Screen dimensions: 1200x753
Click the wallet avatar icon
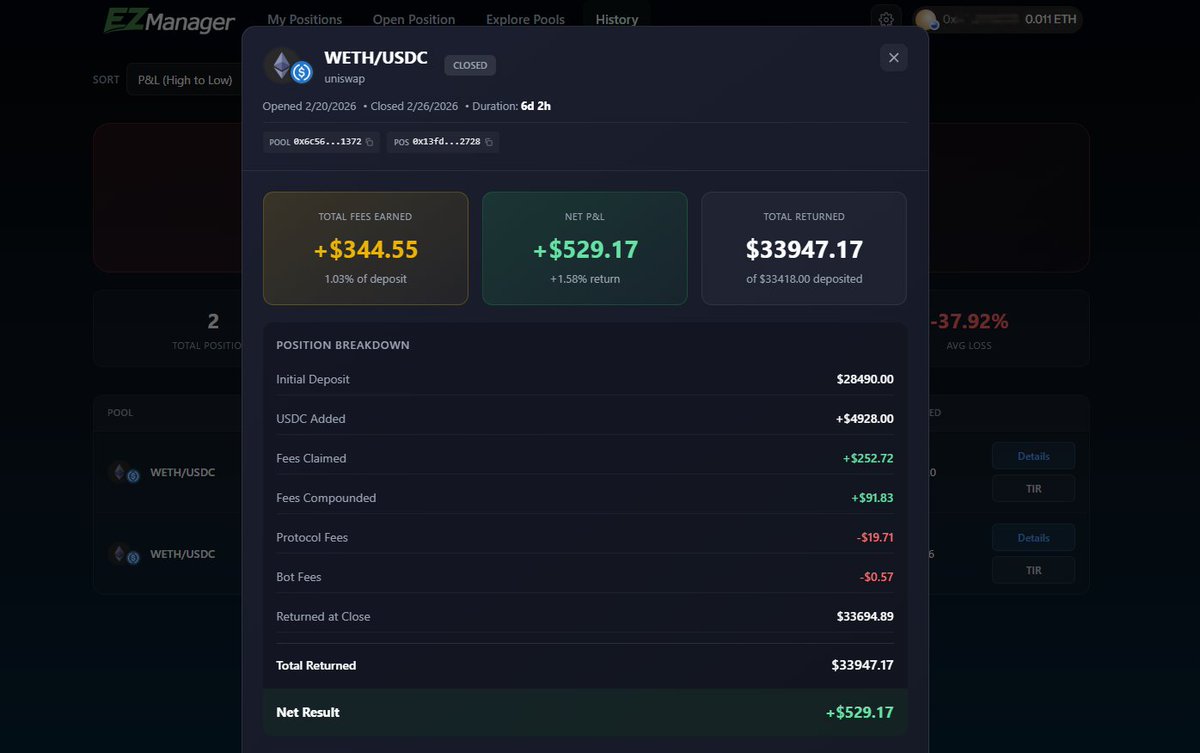point(926,20)
